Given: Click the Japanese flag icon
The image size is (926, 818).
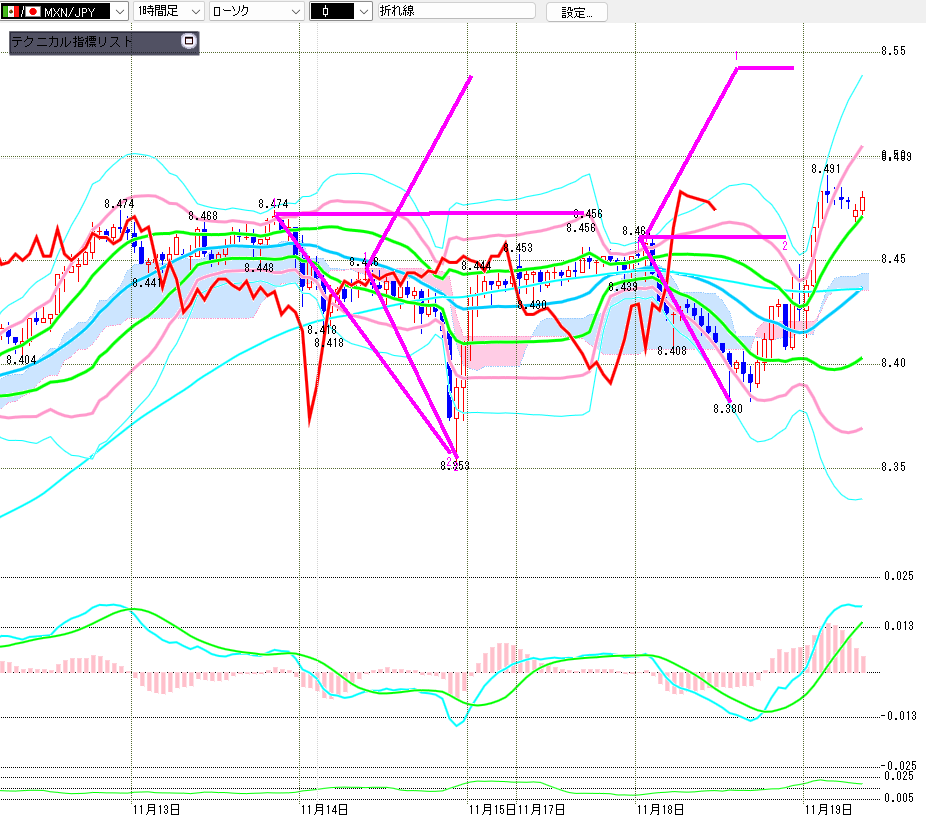Looking at the screenshot, I should coord(32,12).
